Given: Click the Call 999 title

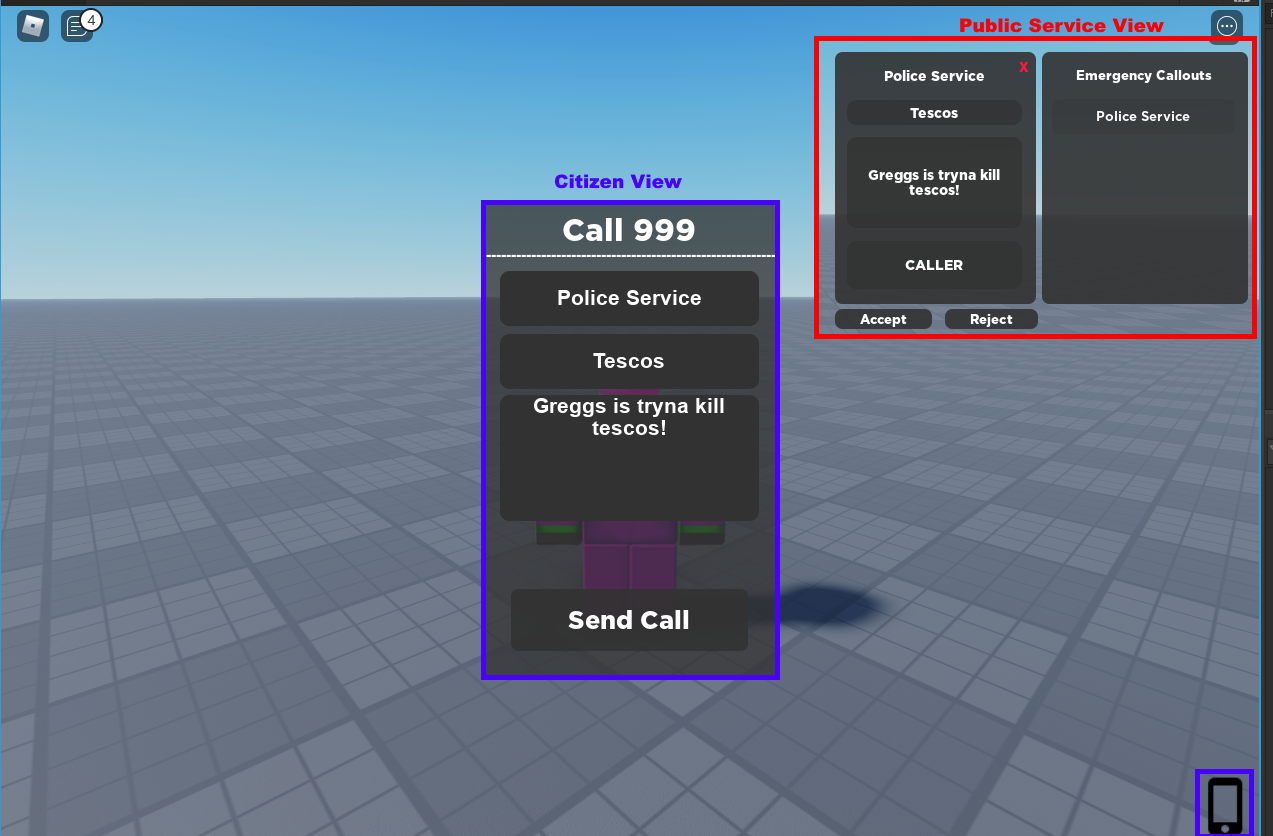Looking at the screenshot, I should pyautogui.click(x=629, y=230).
